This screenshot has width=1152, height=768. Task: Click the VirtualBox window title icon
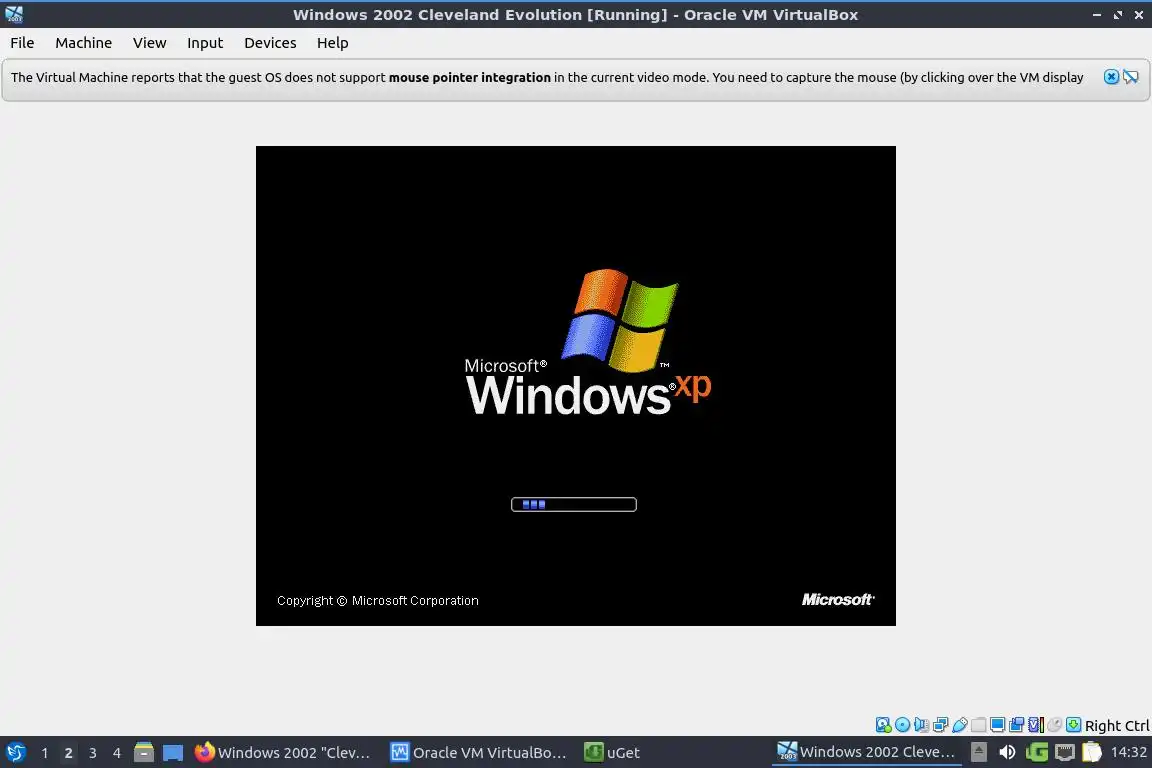pyautogui.click(x=14, y=14)
